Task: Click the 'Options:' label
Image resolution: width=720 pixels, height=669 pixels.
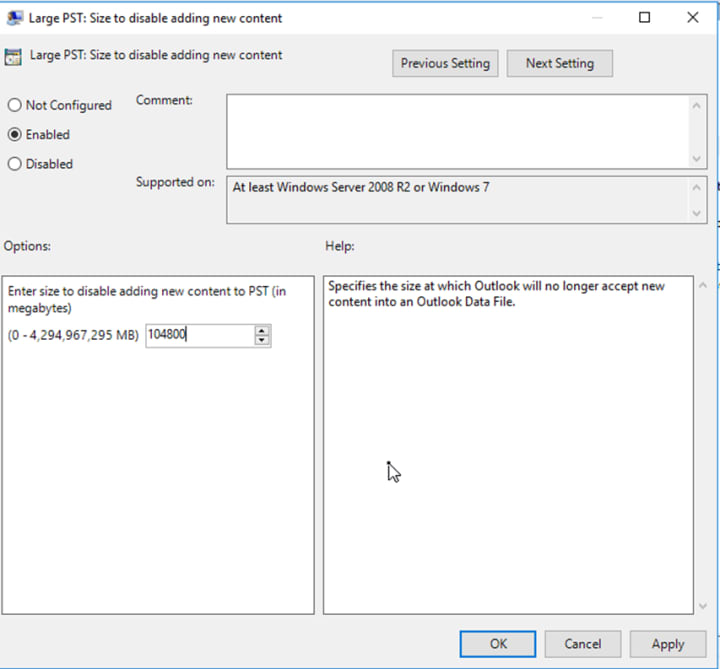Action: (x=27, y=246)
